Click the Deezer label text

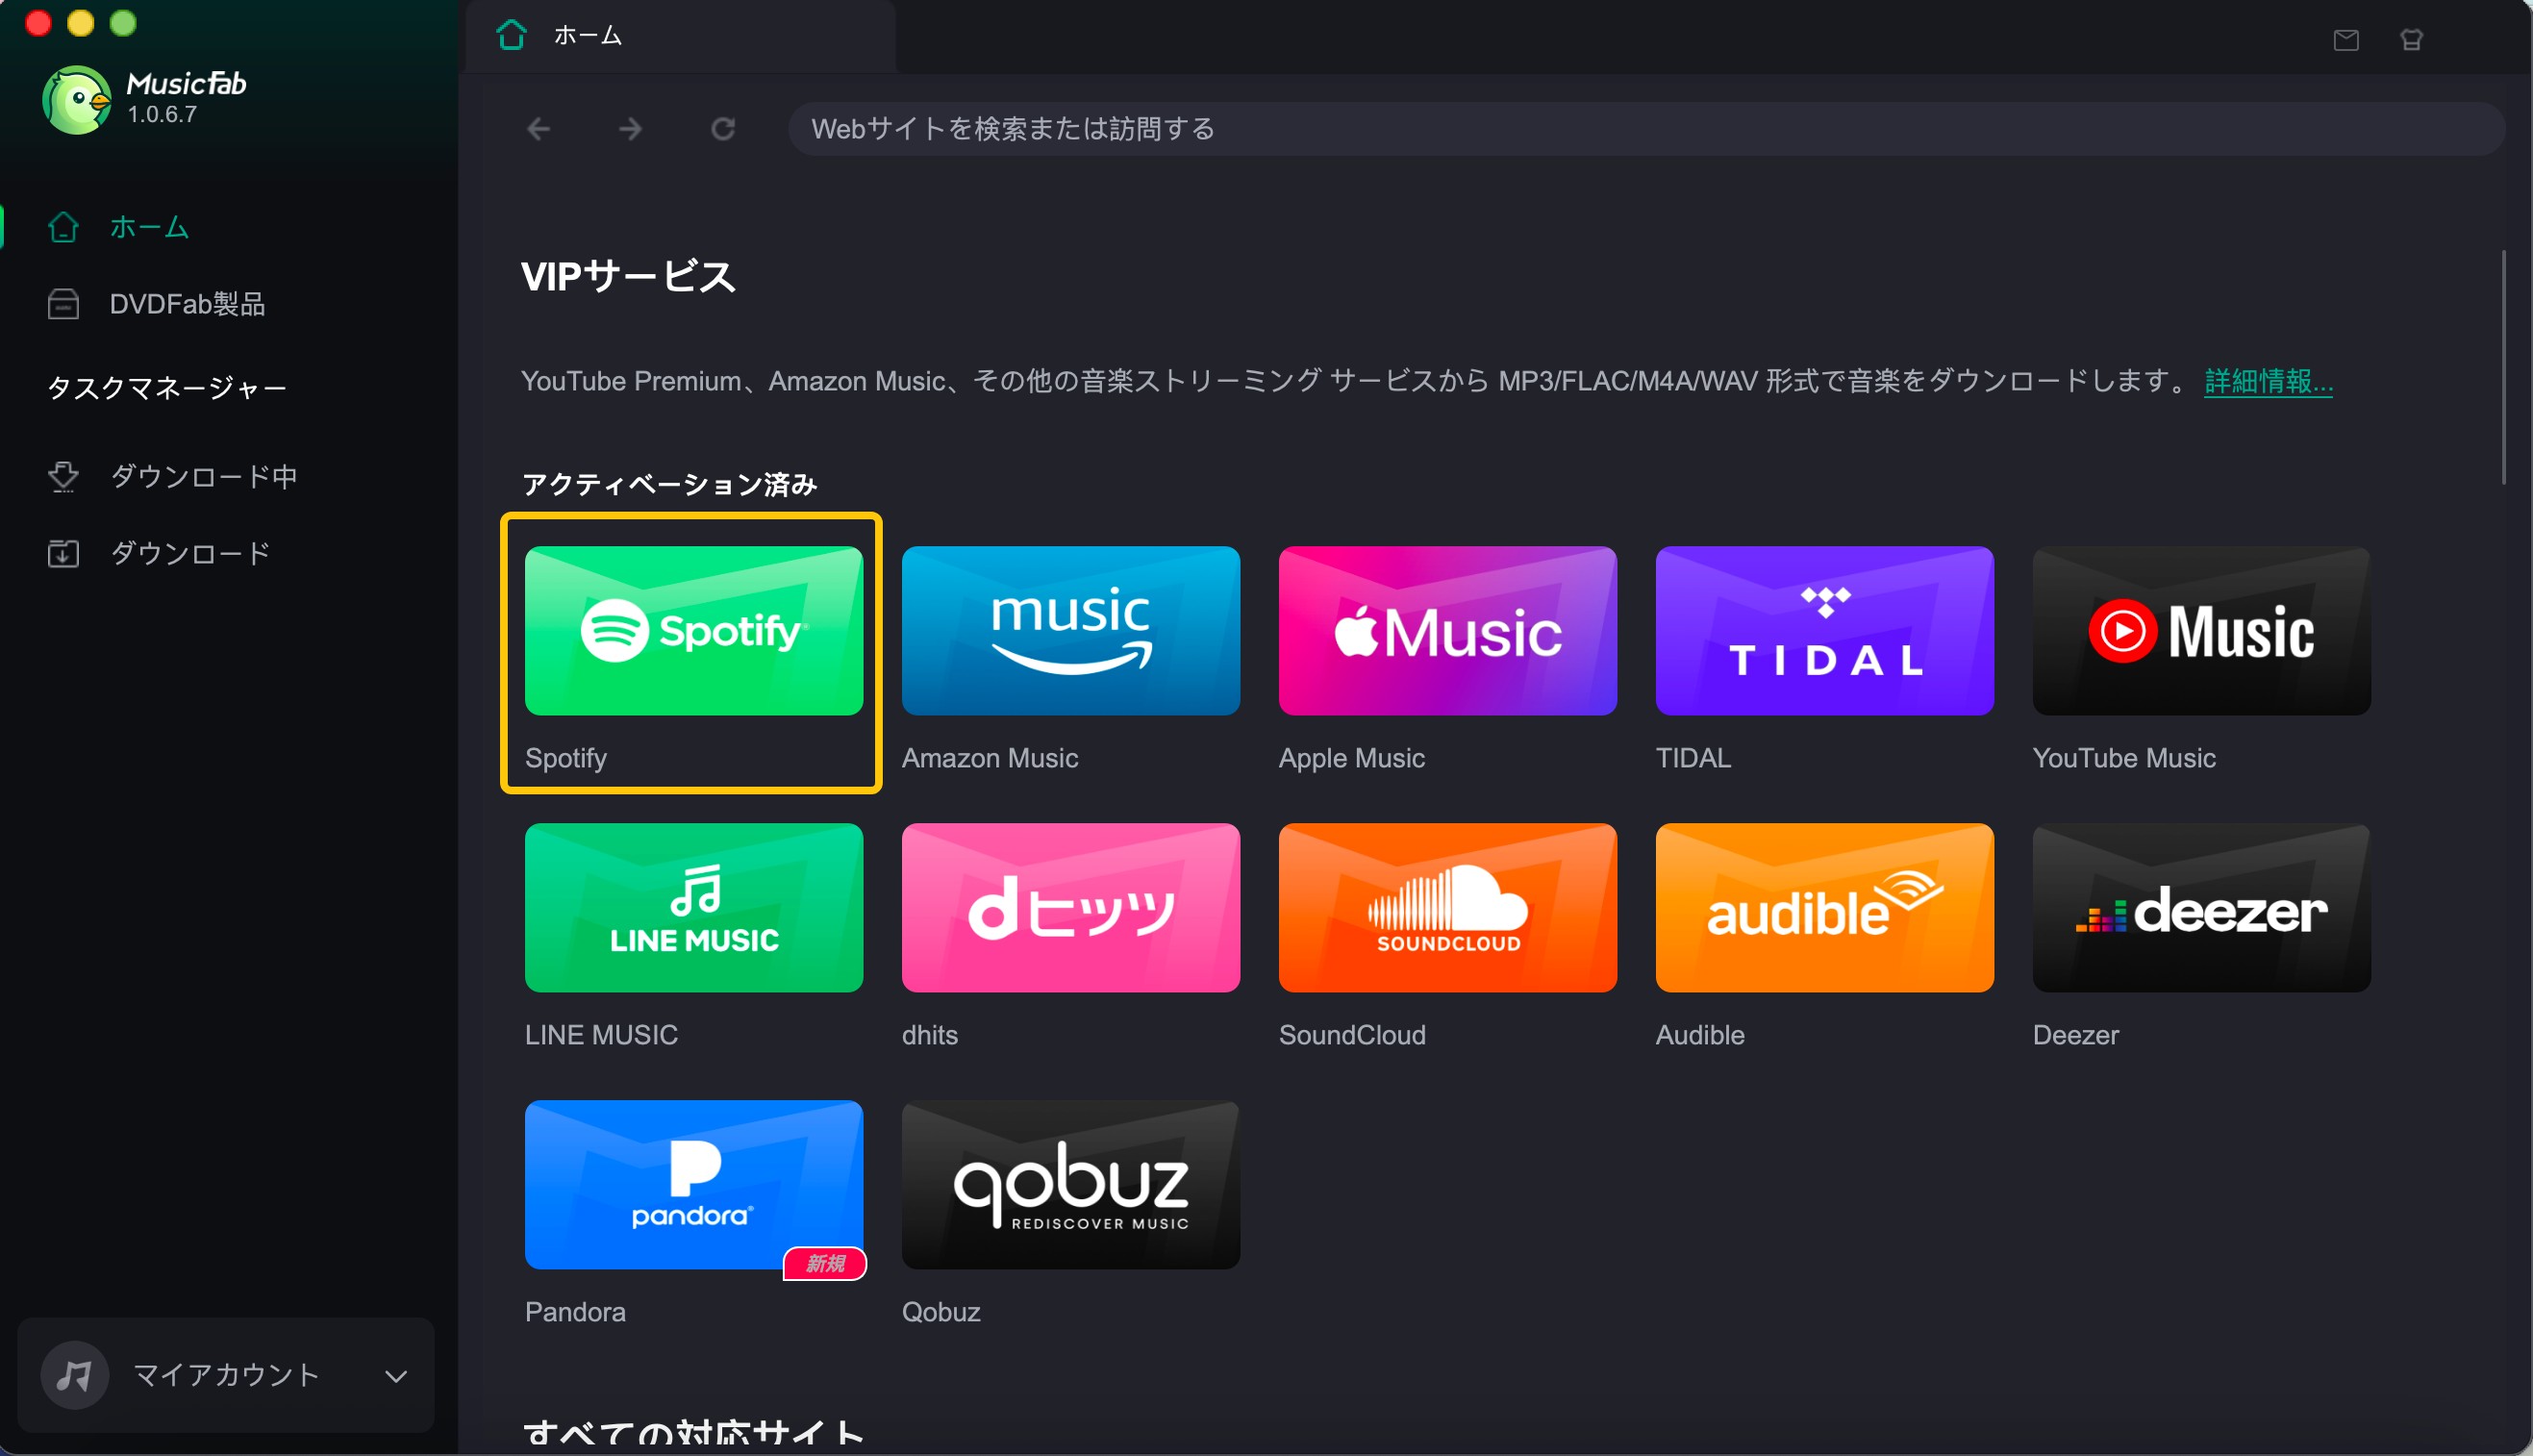point(2076,1035)
